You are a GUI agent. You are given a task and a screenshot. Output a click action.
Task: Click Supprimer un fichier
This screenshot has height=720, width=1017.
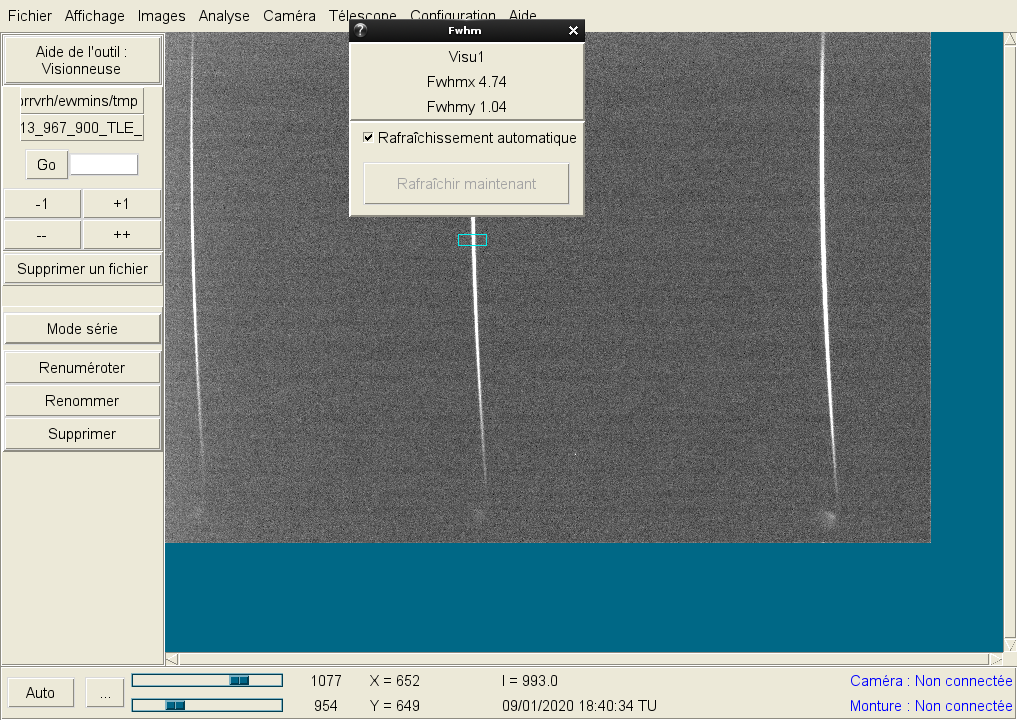[x=82, y=268]
